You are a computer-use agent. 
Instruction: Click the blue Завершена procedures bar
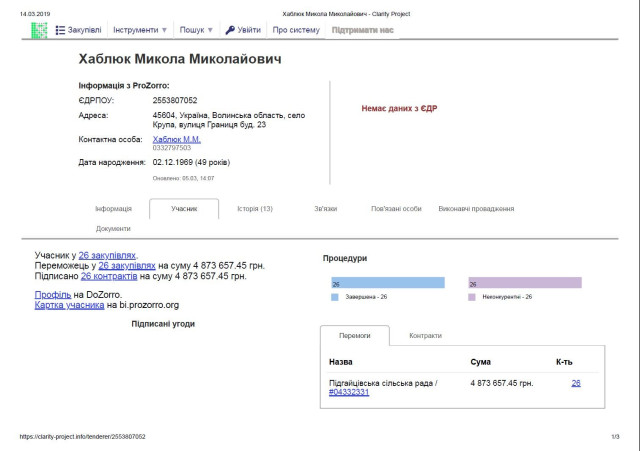(x=387, y=283)
